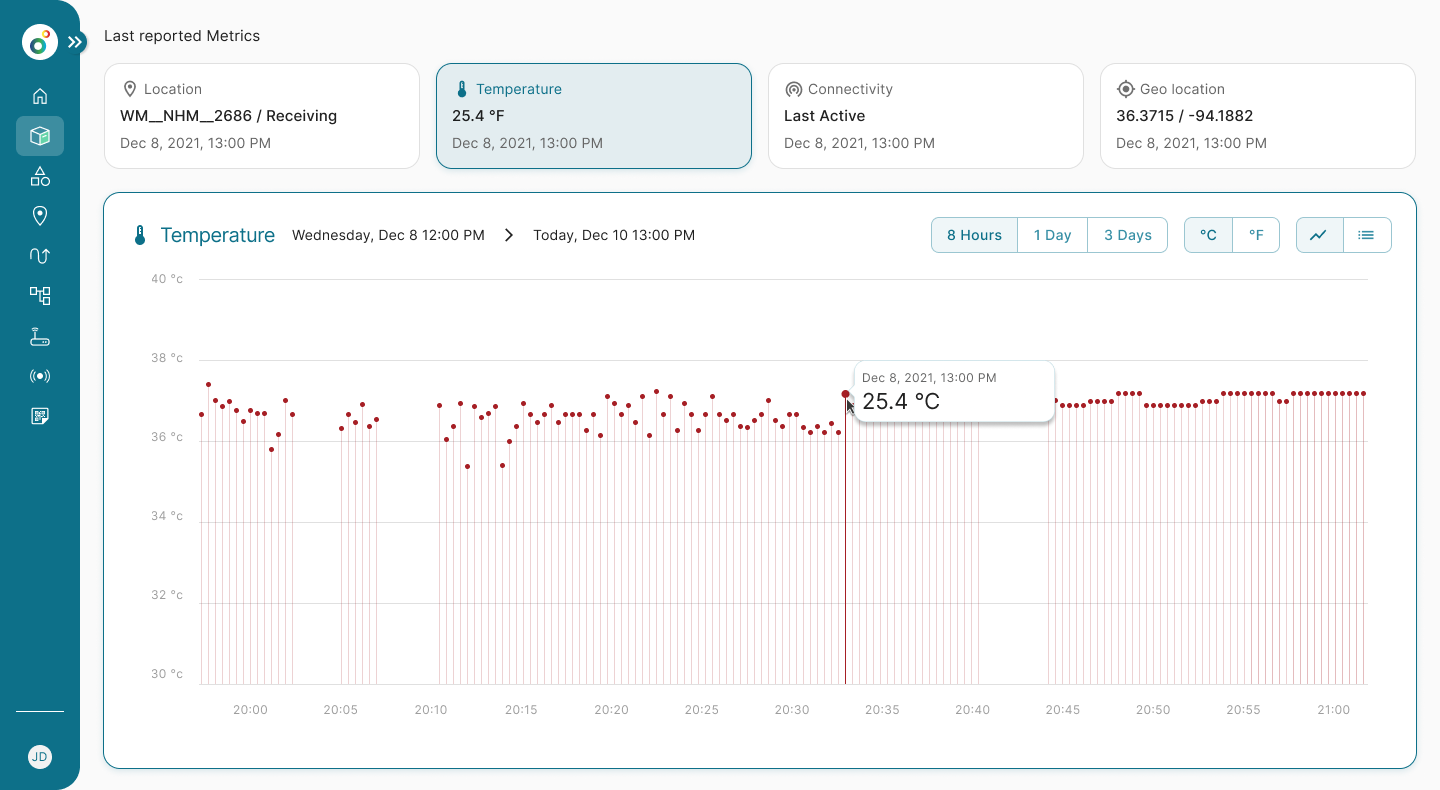
Task: Click the '20:00' time axis label
Action: click(250, 710)
